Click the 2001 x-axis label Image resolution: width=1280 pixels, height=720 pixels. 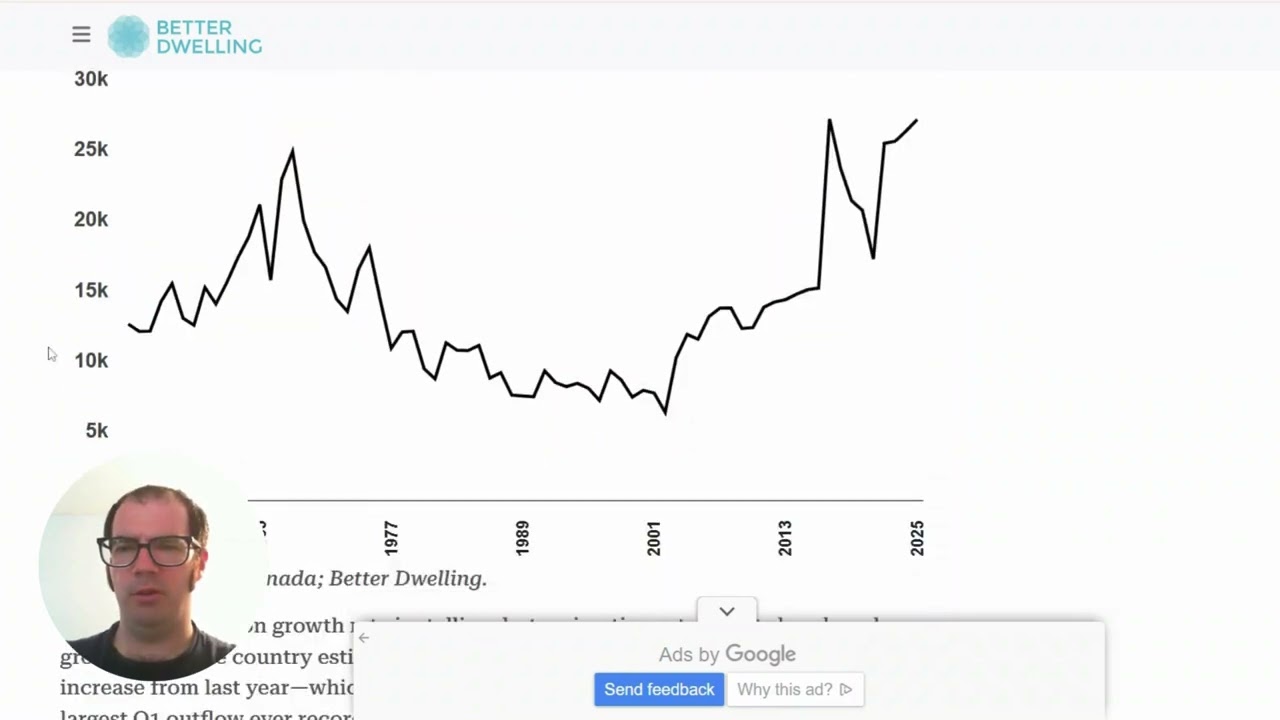tap(654, 538)
